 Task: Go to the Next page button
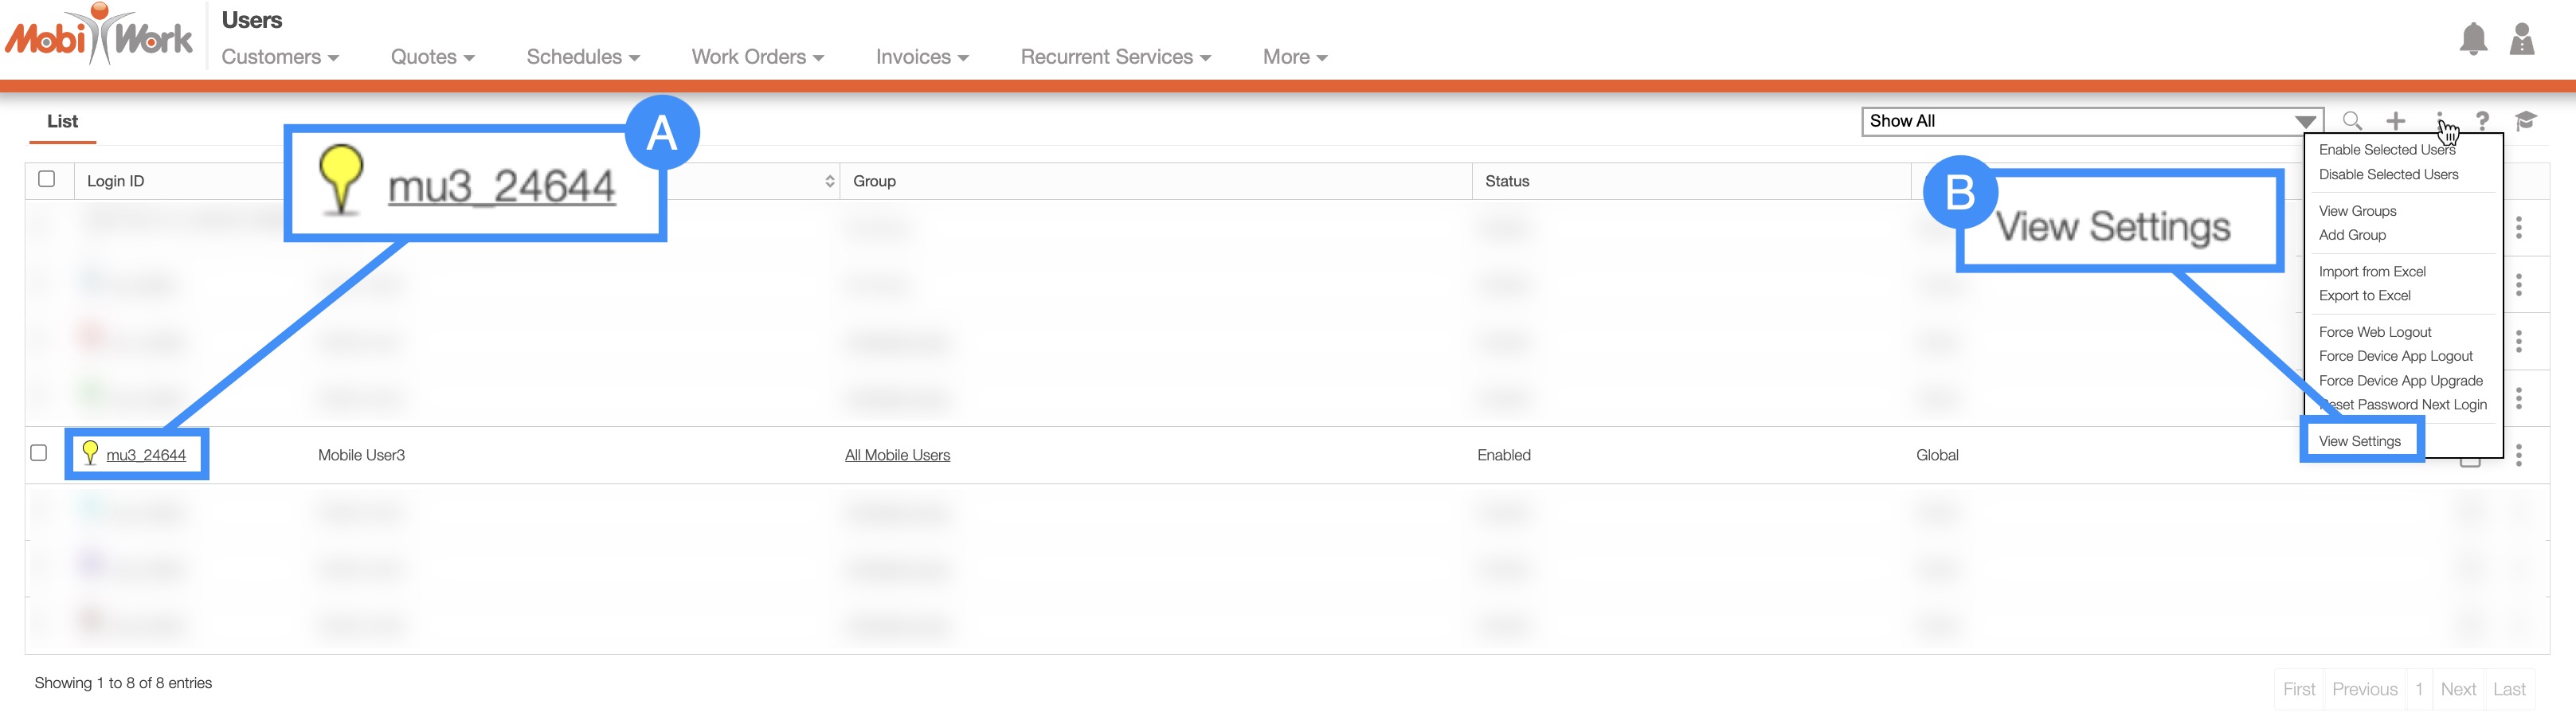pyautogui.click(x=2457, y=689)
